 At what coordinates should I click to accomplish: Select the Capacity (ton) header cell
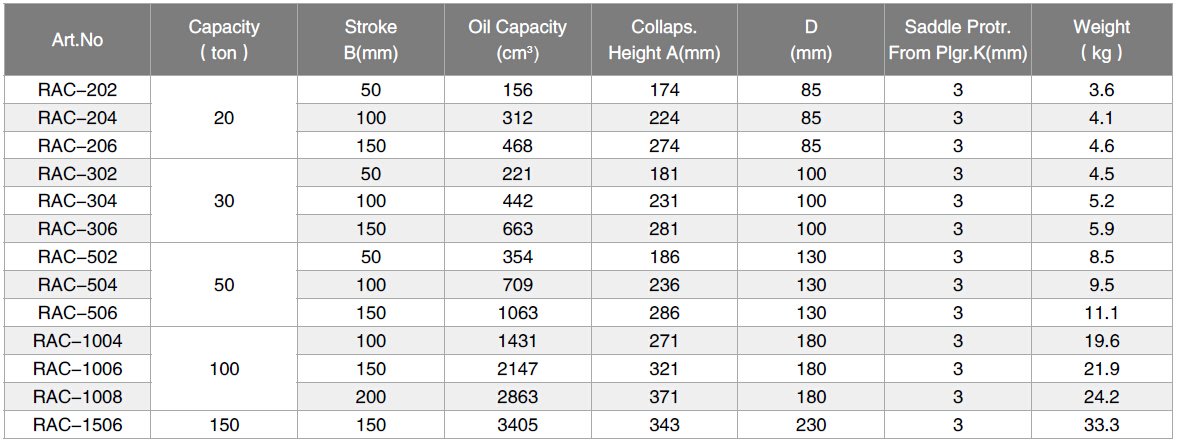[224, 40]
